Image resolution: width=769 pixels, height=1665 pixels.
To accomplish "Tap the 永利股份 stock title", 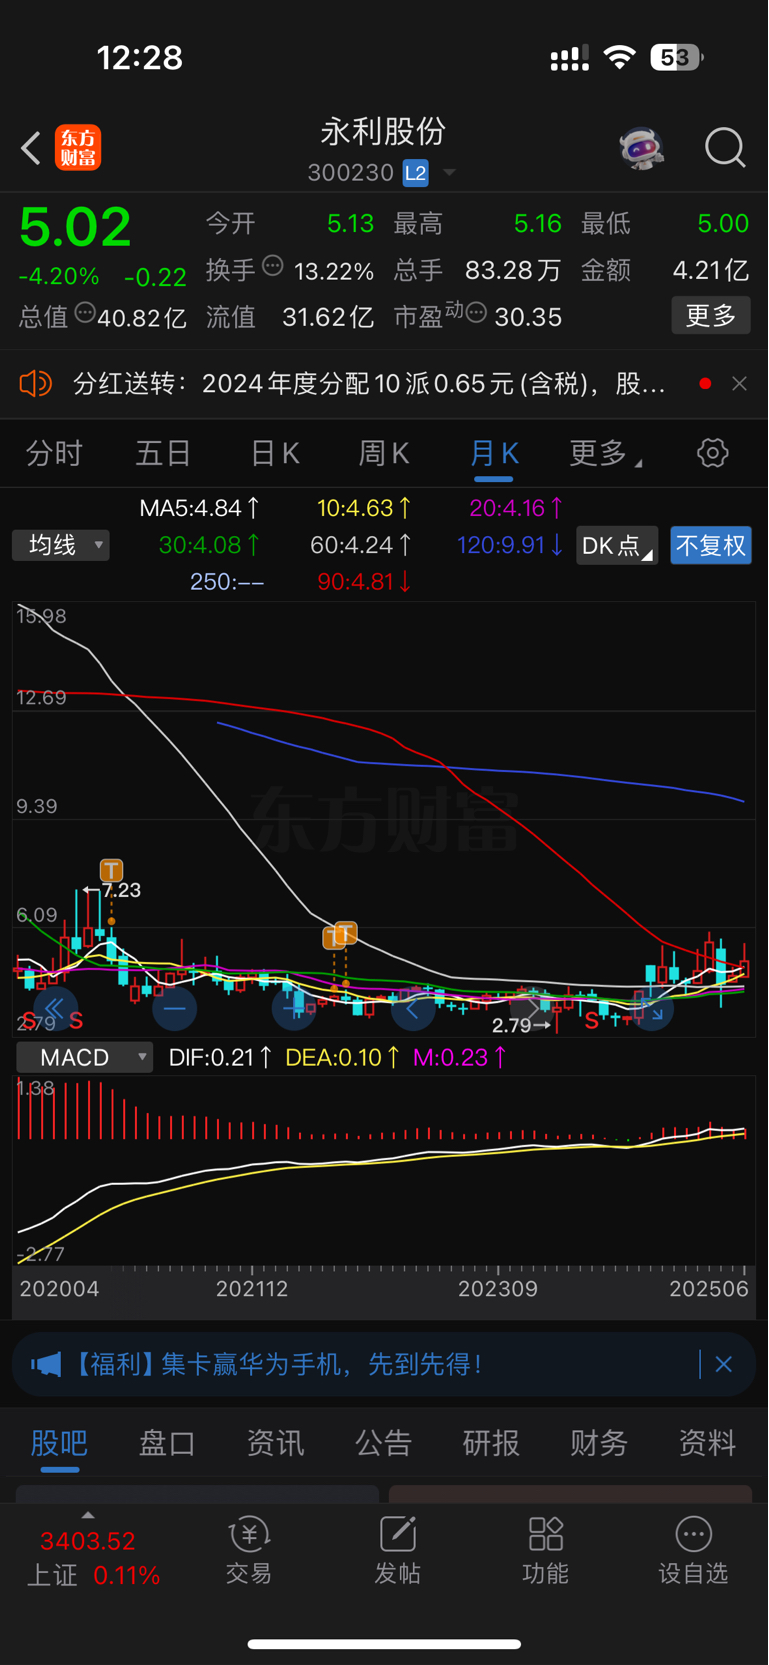I will click(383, 132).
